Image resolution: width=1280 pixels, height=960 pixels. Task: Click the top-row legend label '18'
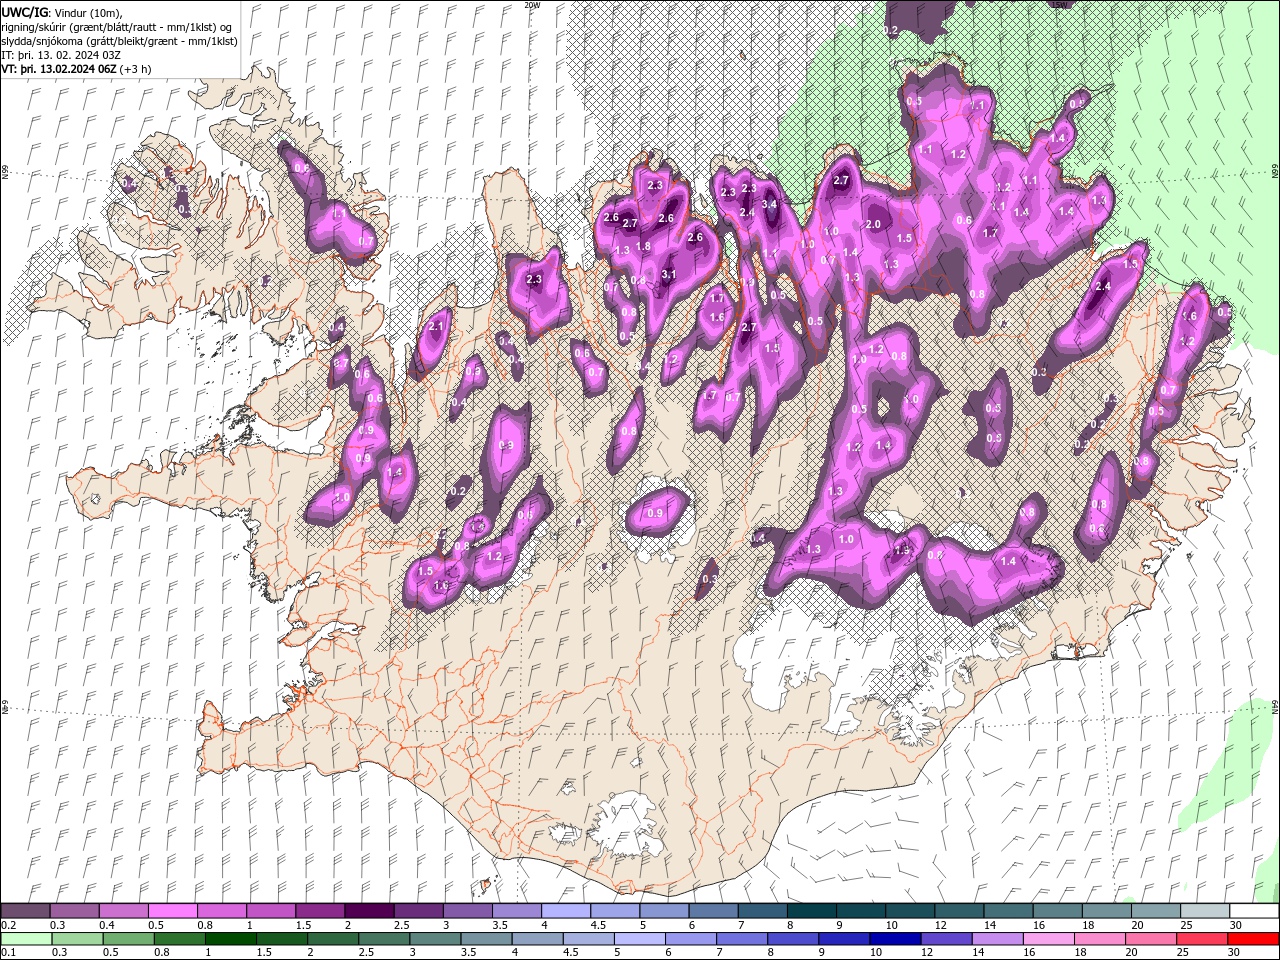[x=1088, y=925]
